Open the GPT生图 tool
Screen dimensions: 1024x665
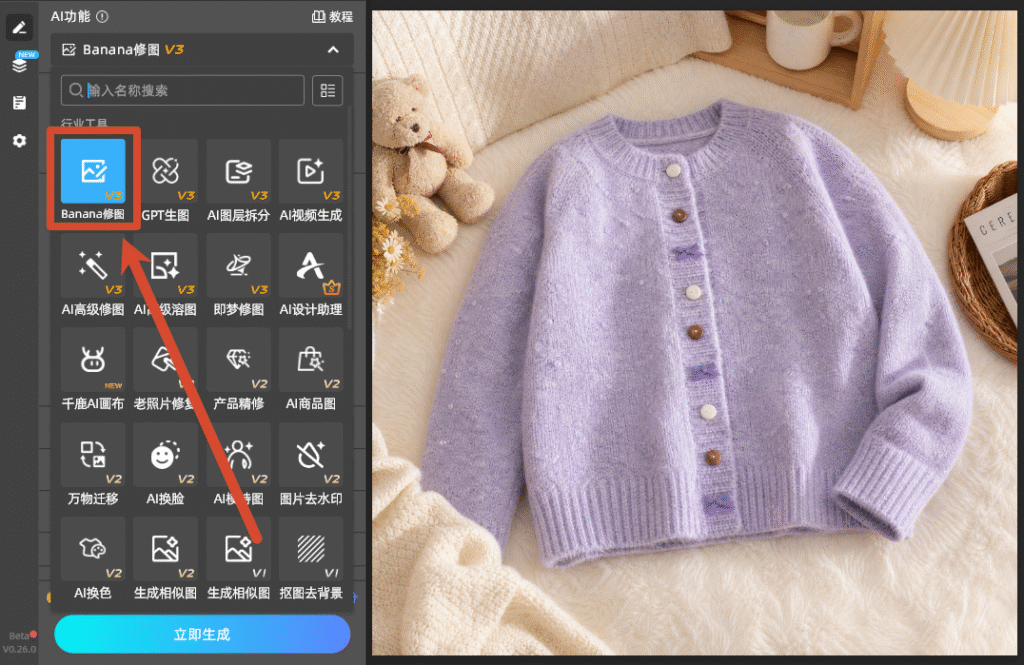pos(165,171)
